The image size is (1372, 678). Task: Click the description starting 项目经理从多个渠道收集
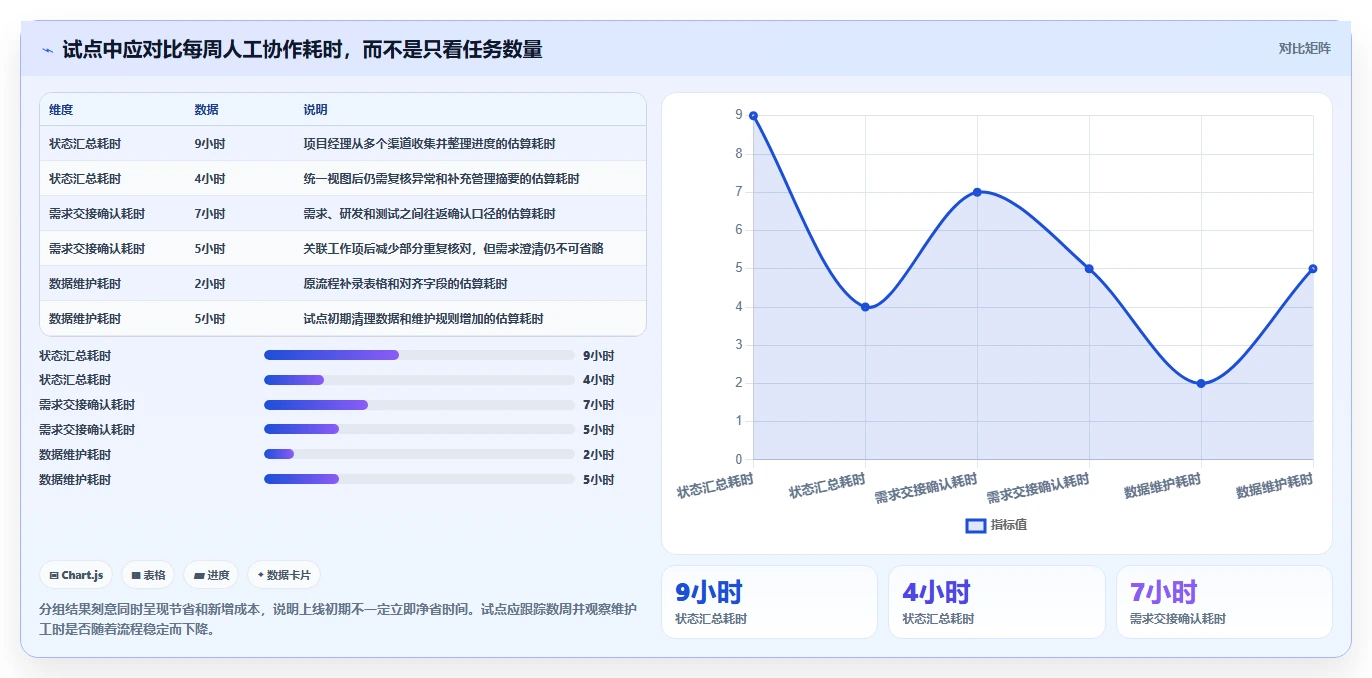pos(429,144)
